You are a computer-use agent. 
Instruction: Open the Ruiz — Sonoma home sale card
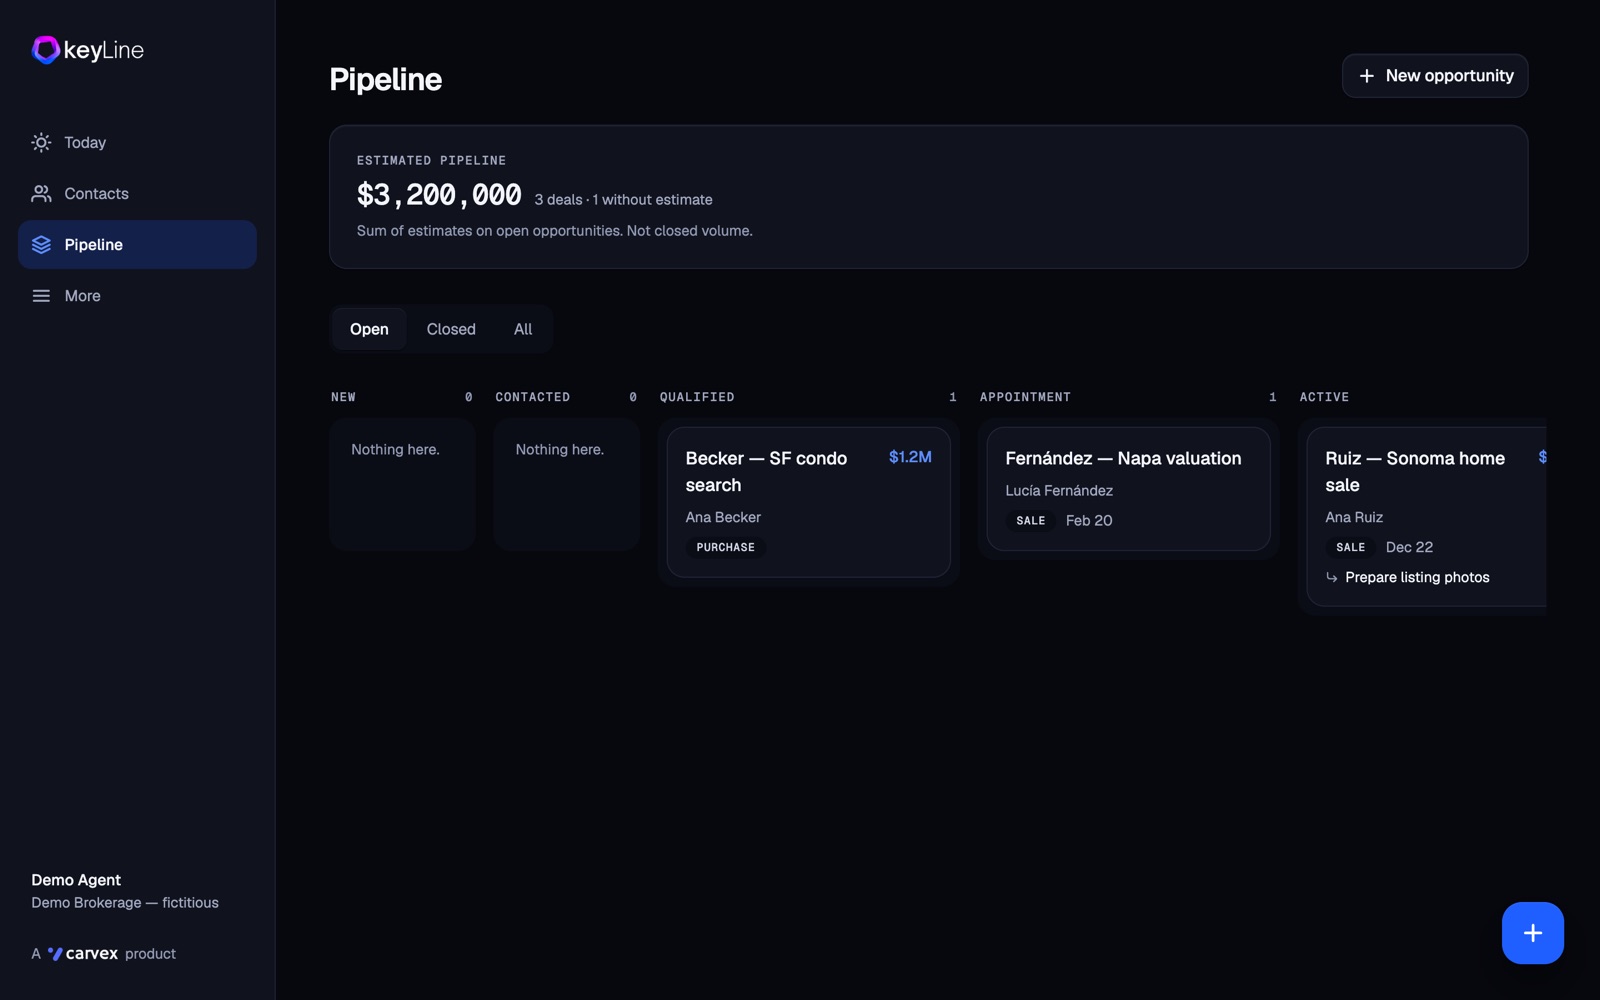point(1427,516)
